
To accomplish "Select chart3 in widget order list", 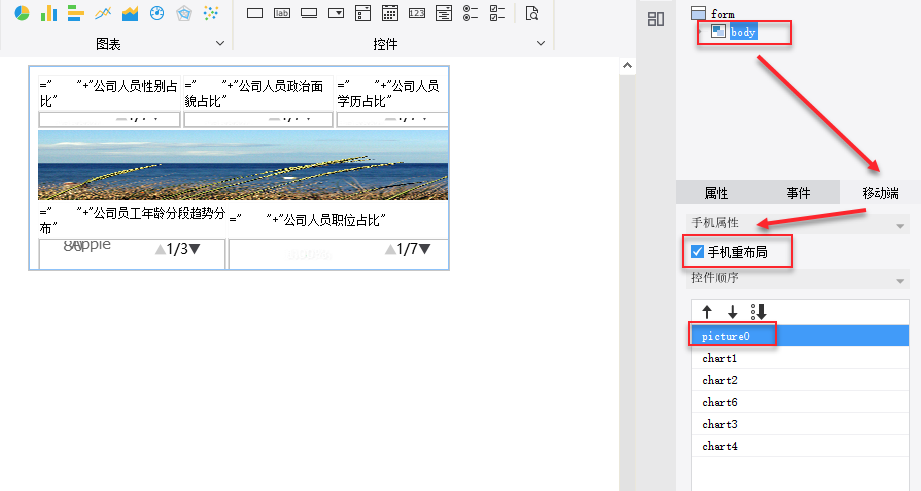I will pyautogui.click(x=719, y=425).
